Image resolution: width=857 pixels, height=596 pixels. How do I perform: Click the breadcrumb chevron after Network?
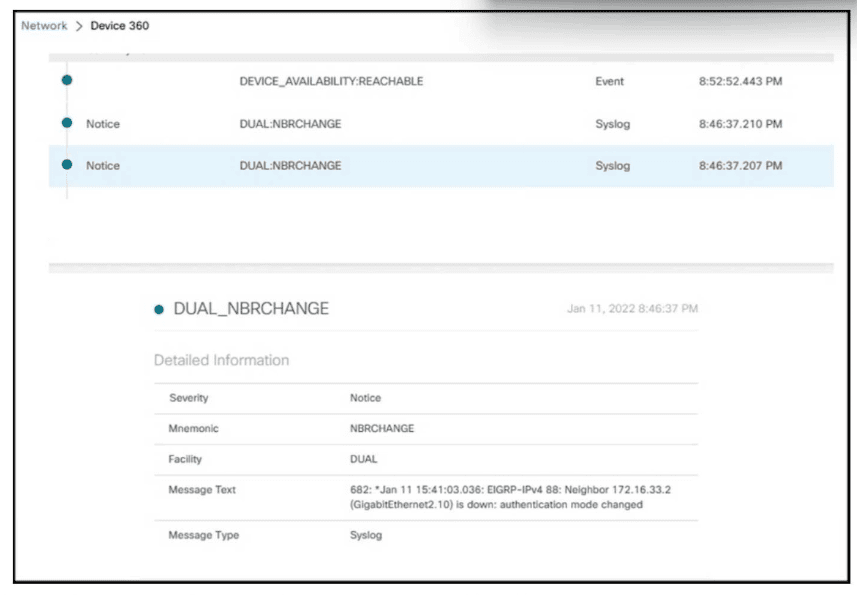click(78, 25)
